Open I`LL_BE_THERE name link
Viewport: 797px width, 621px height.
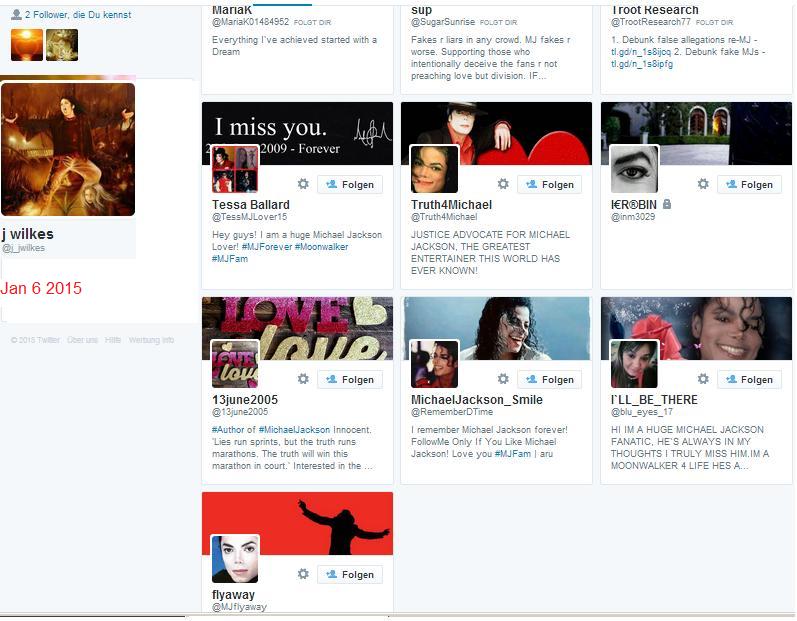click(x=654, y=399)
